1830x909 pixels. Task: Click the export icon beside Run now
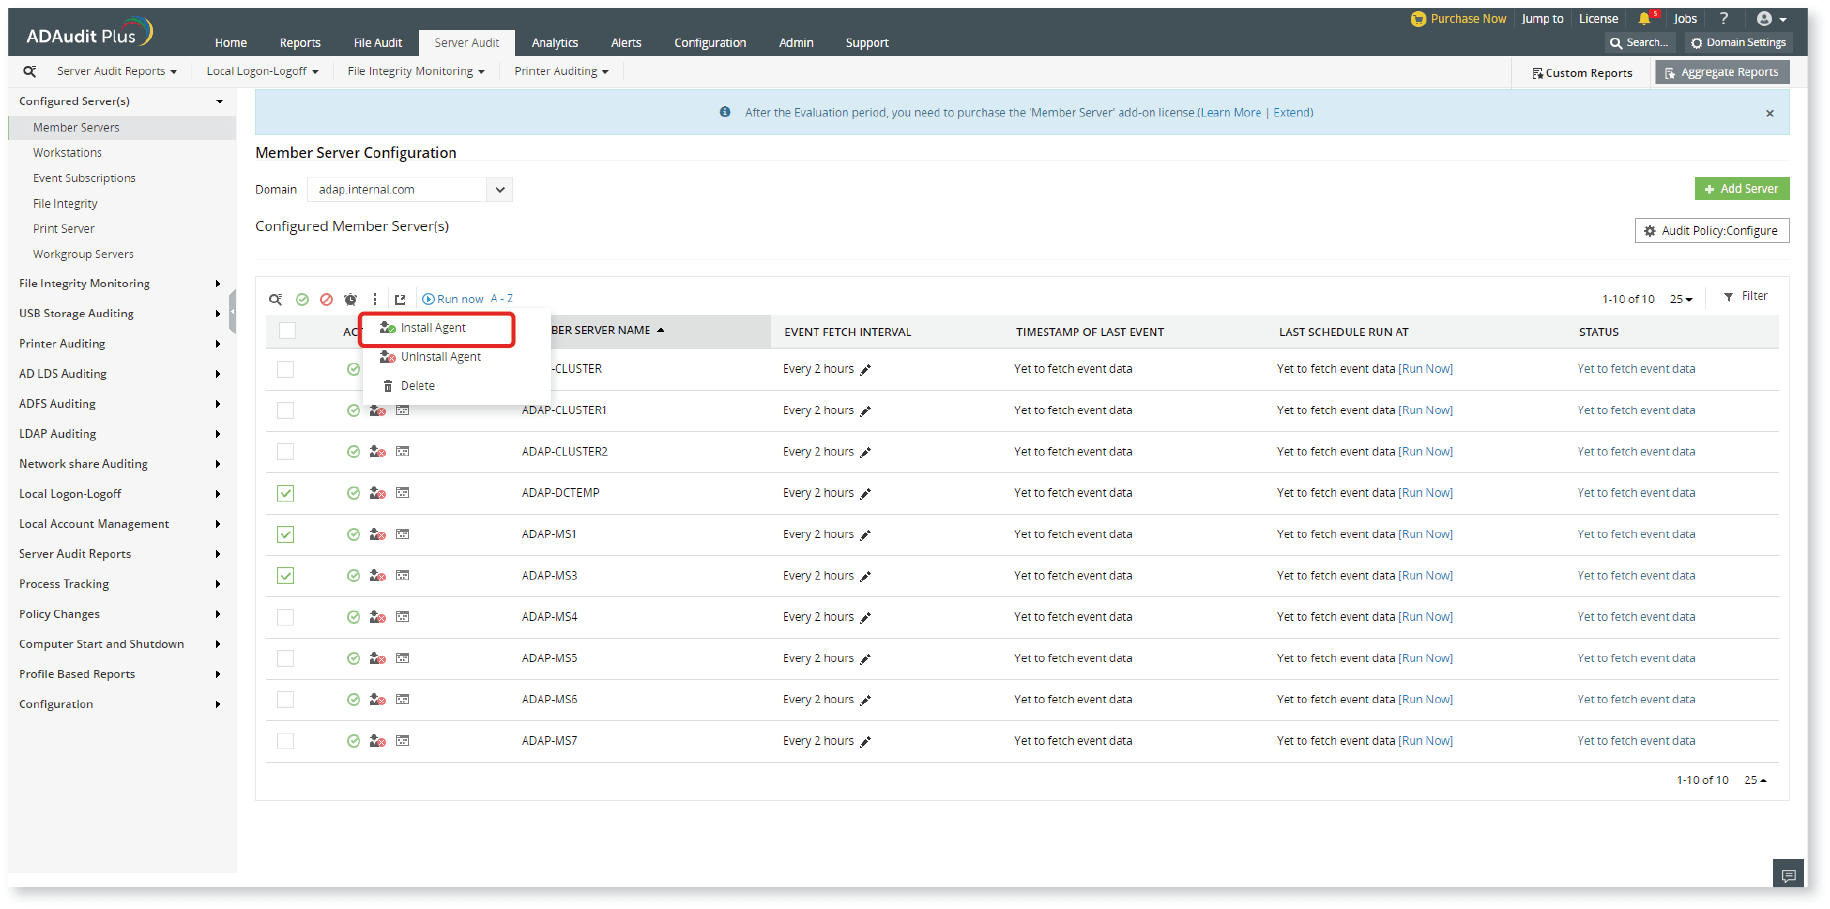(400, 299)
